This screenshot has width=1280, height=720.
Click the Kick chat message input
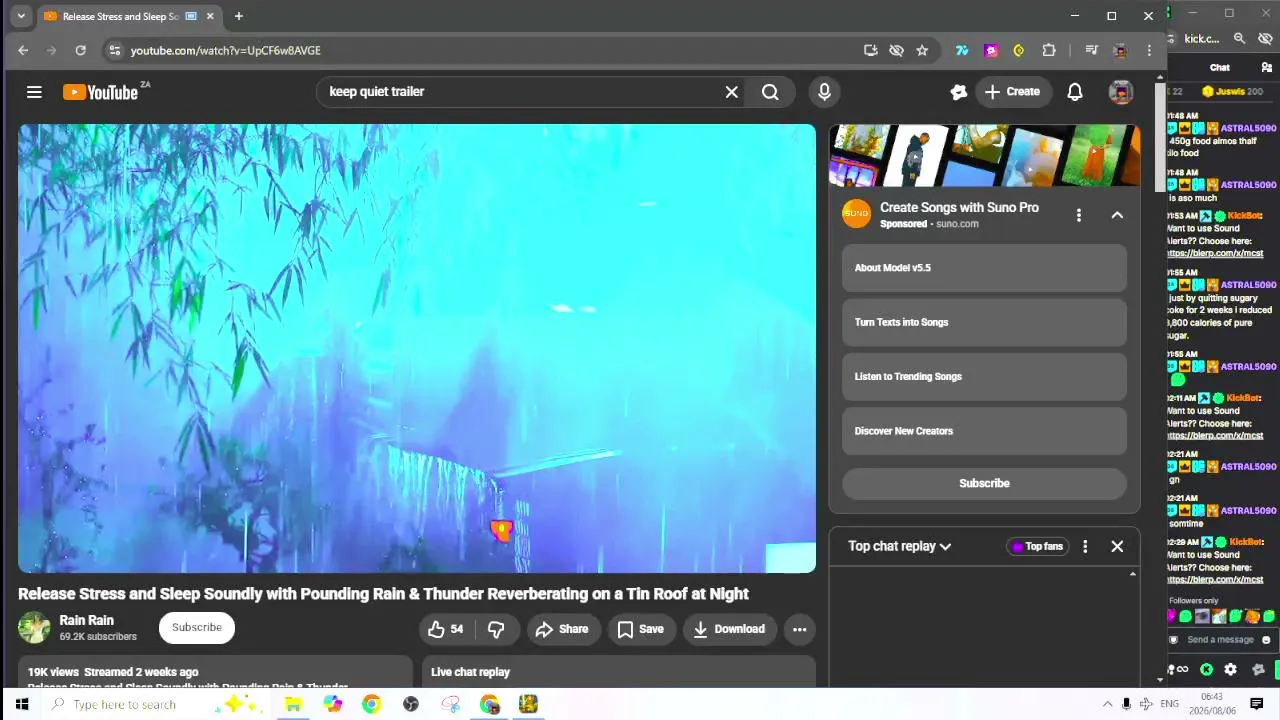[1222, 640]
